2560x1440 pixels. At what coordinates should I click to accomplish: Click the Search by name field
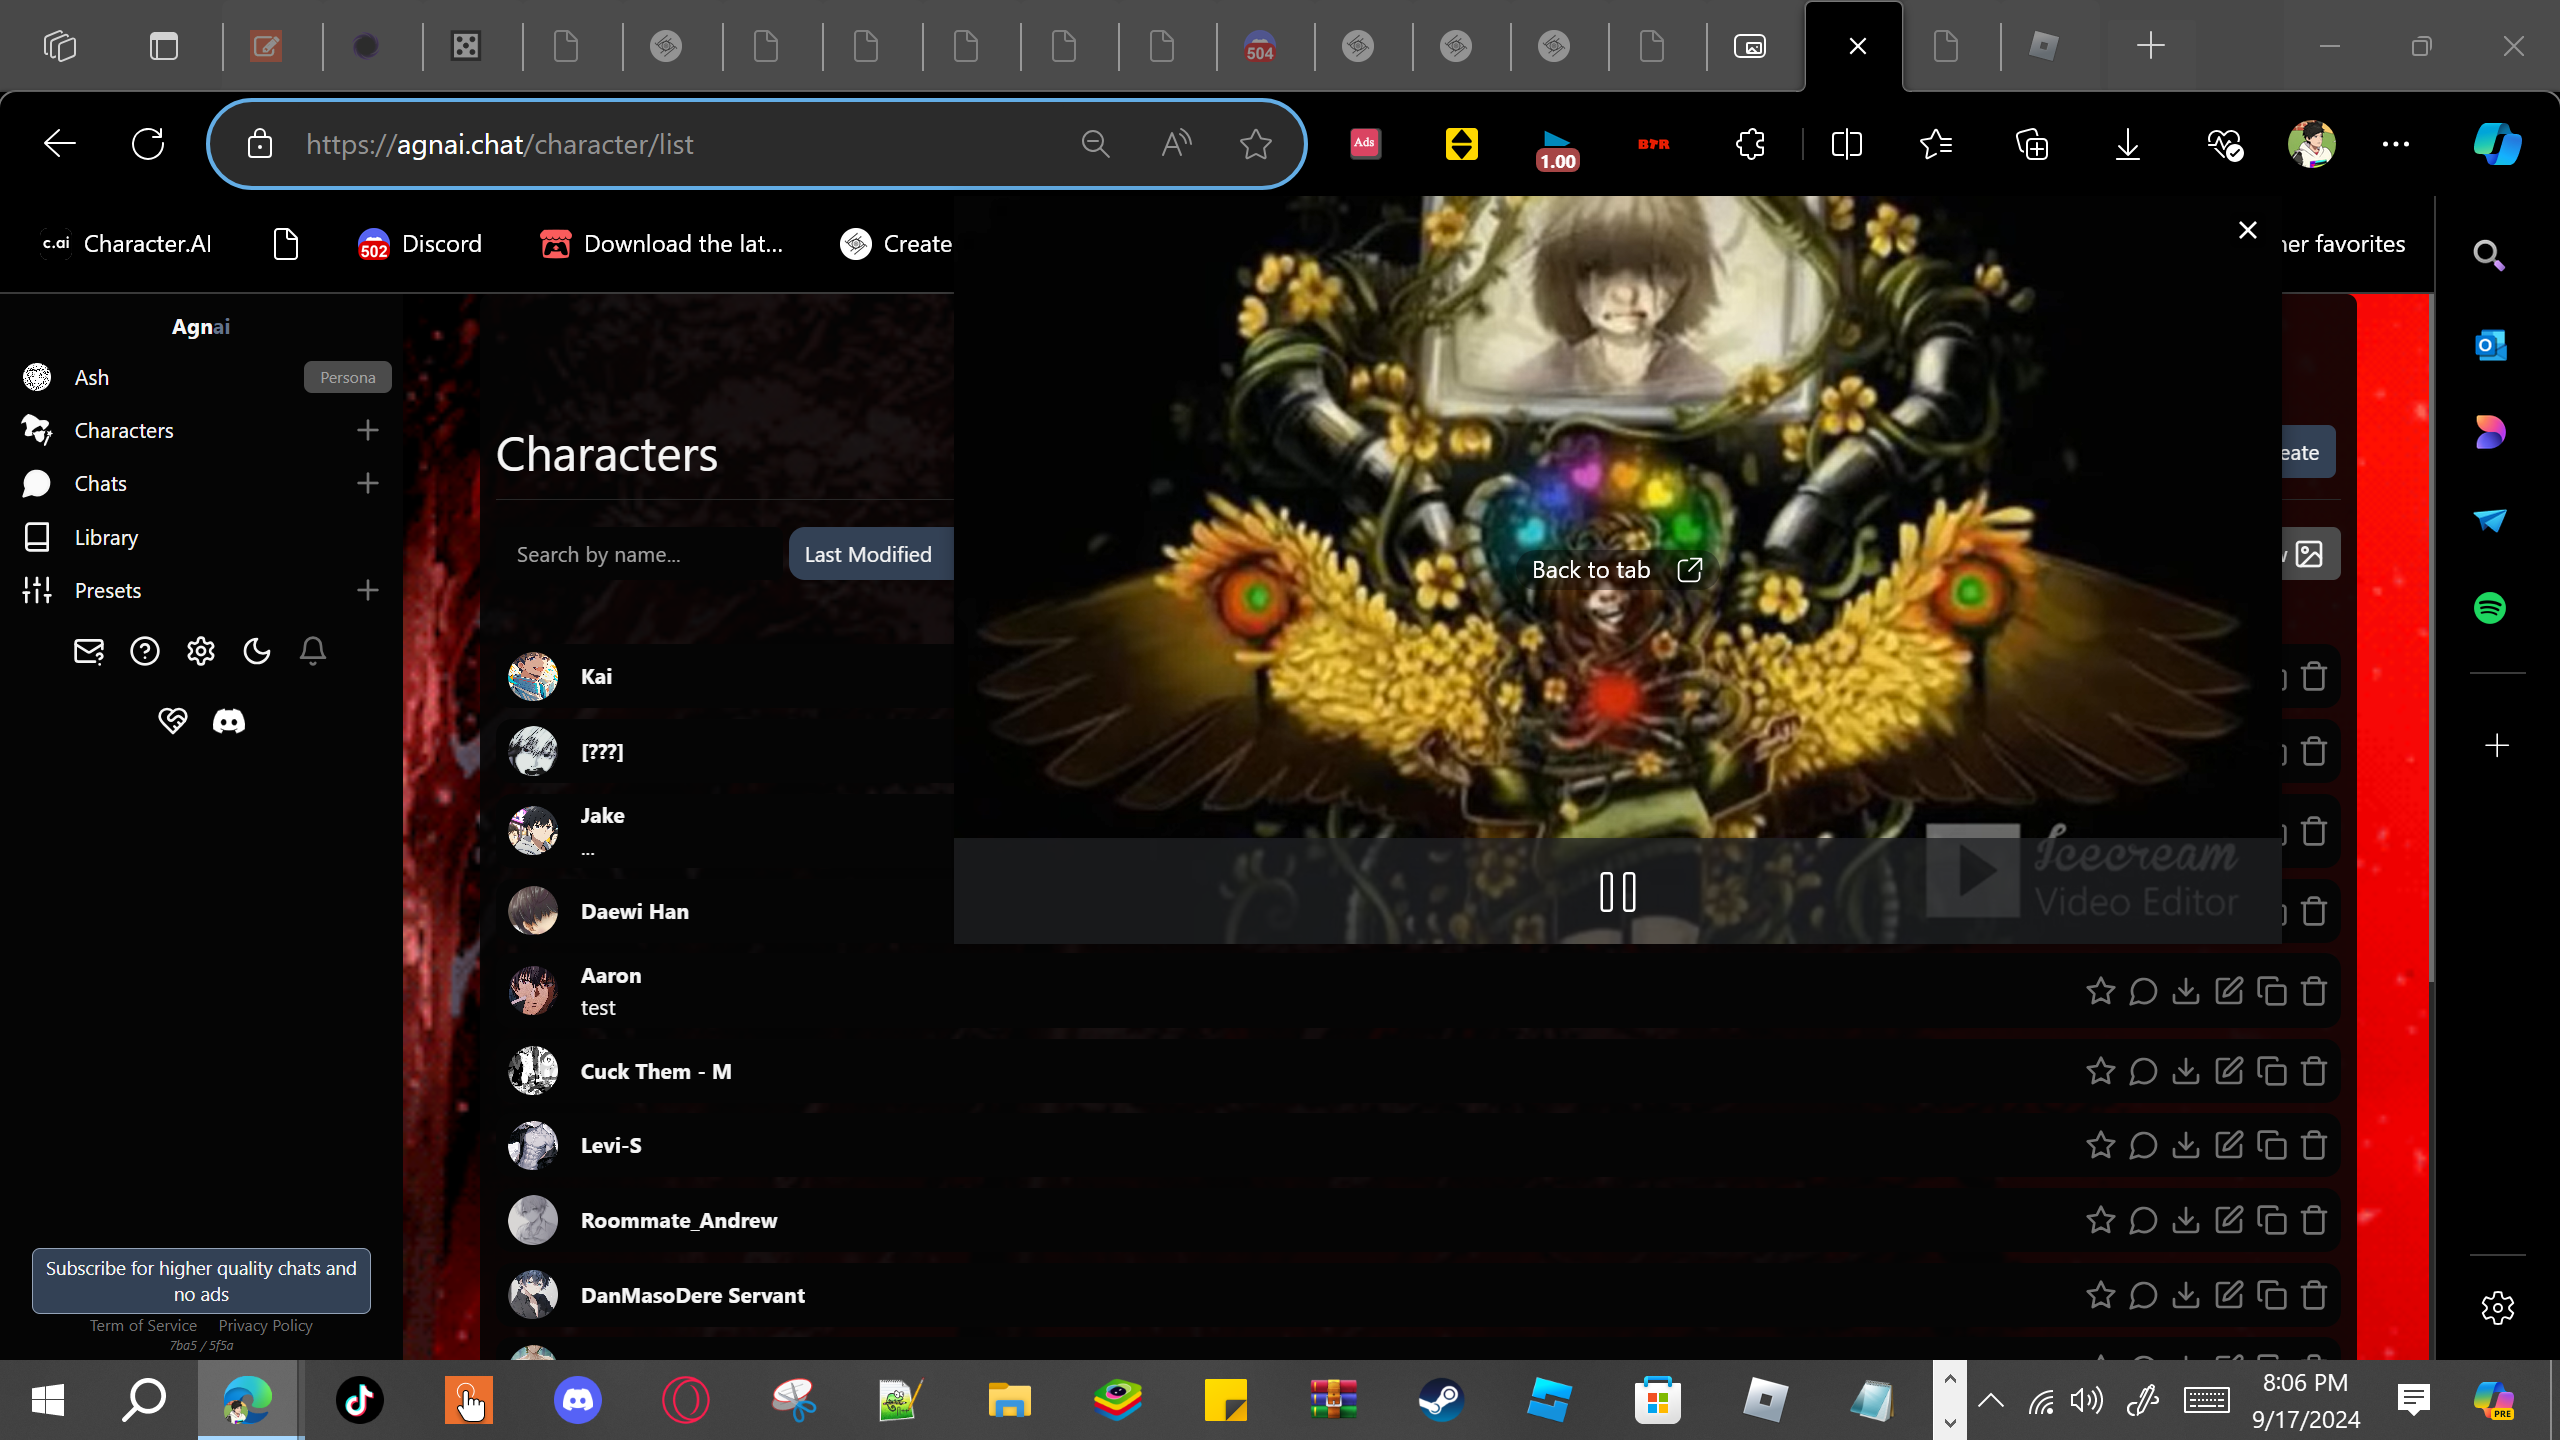(640, 554)
